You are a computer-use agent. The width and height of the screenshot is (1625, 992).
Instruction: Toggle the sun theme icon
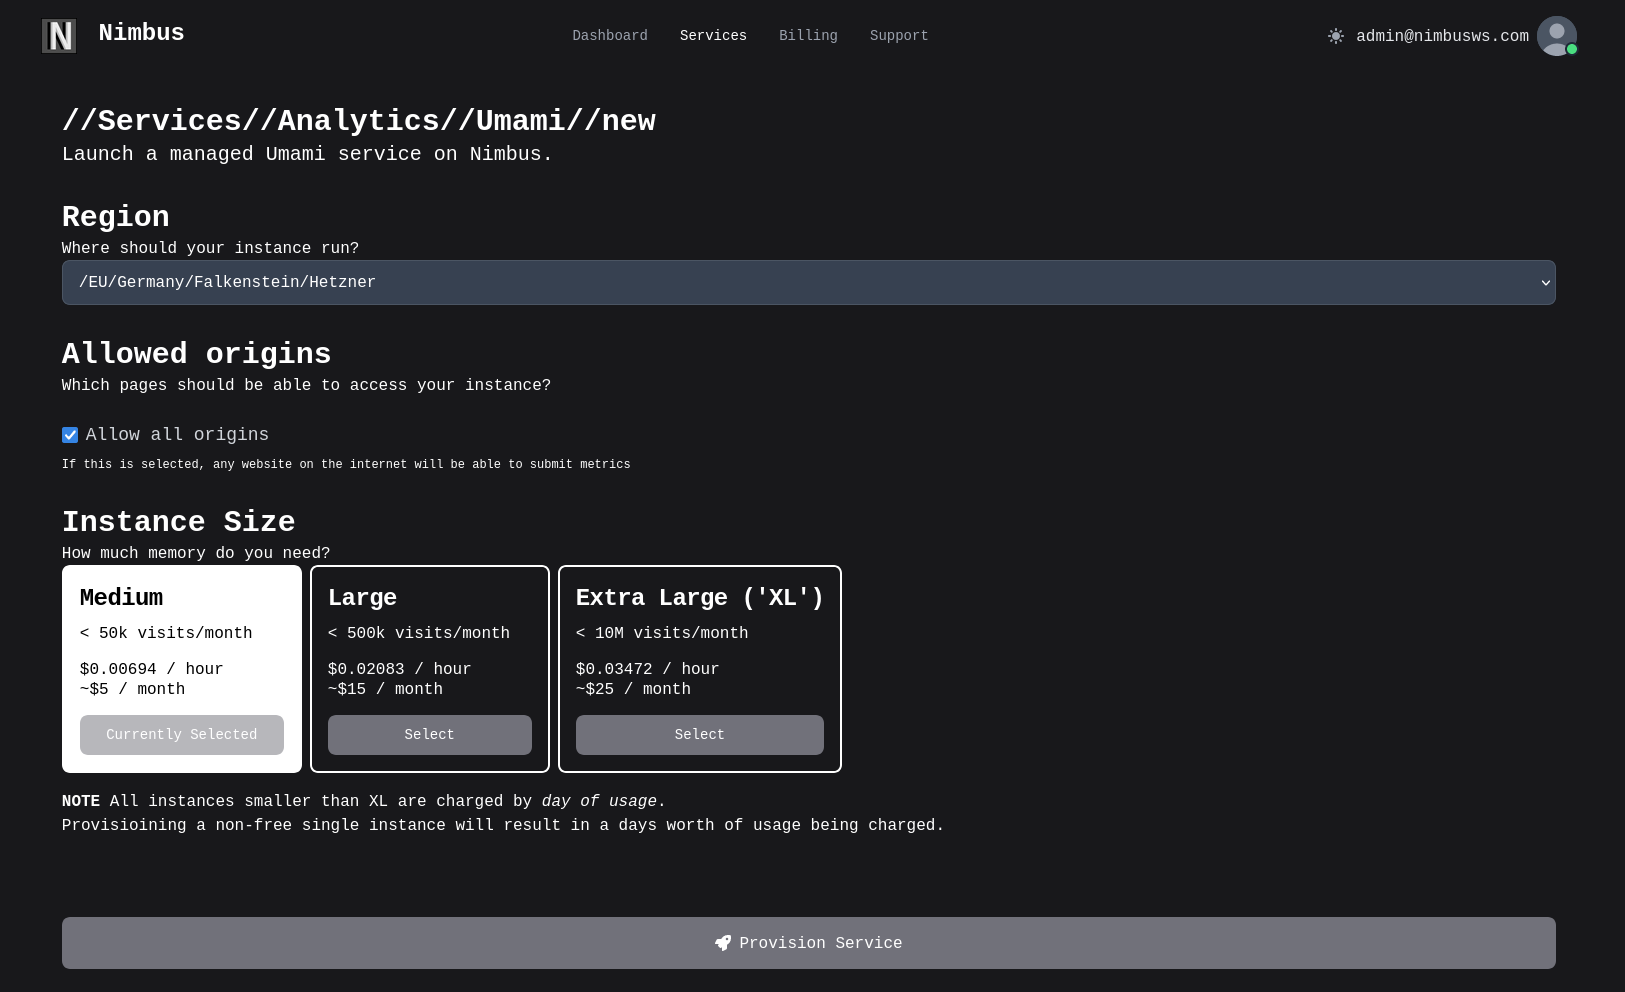(x=1336, y=36)
